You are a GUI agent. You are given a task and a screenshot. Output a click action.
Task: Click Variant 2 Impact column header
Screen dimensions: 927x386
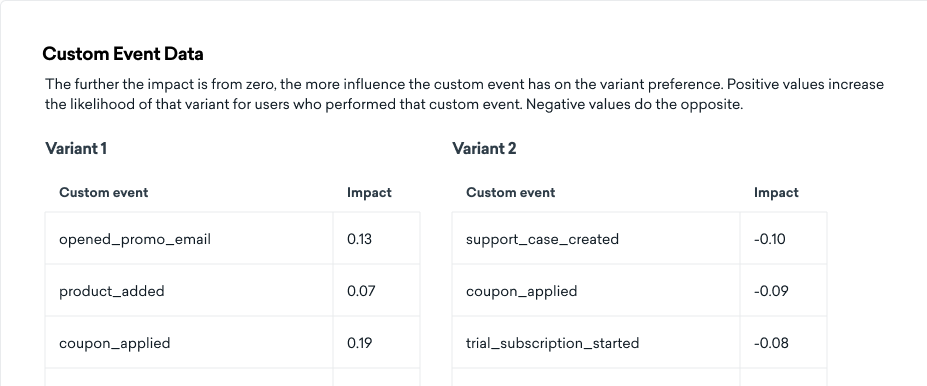776,193
